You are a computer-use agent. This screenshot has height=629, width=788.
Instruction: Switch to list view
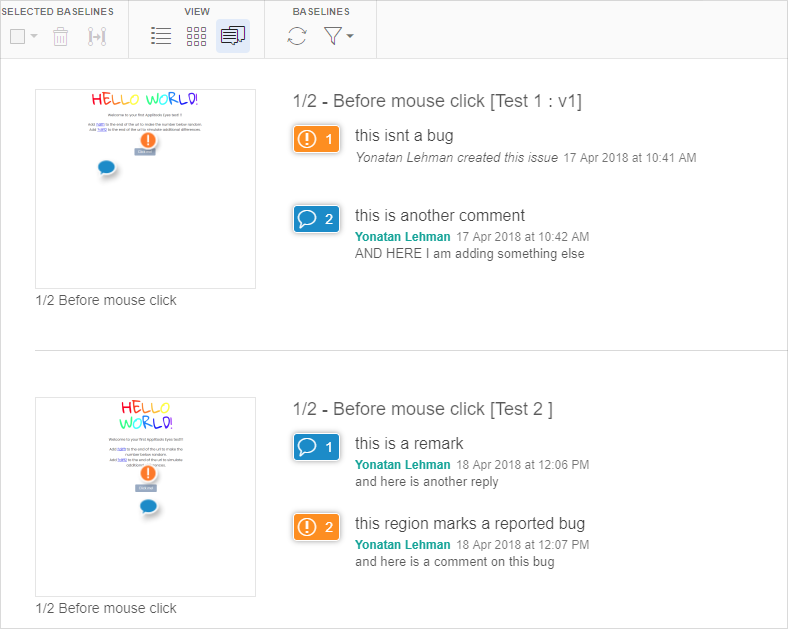point(161,36)
